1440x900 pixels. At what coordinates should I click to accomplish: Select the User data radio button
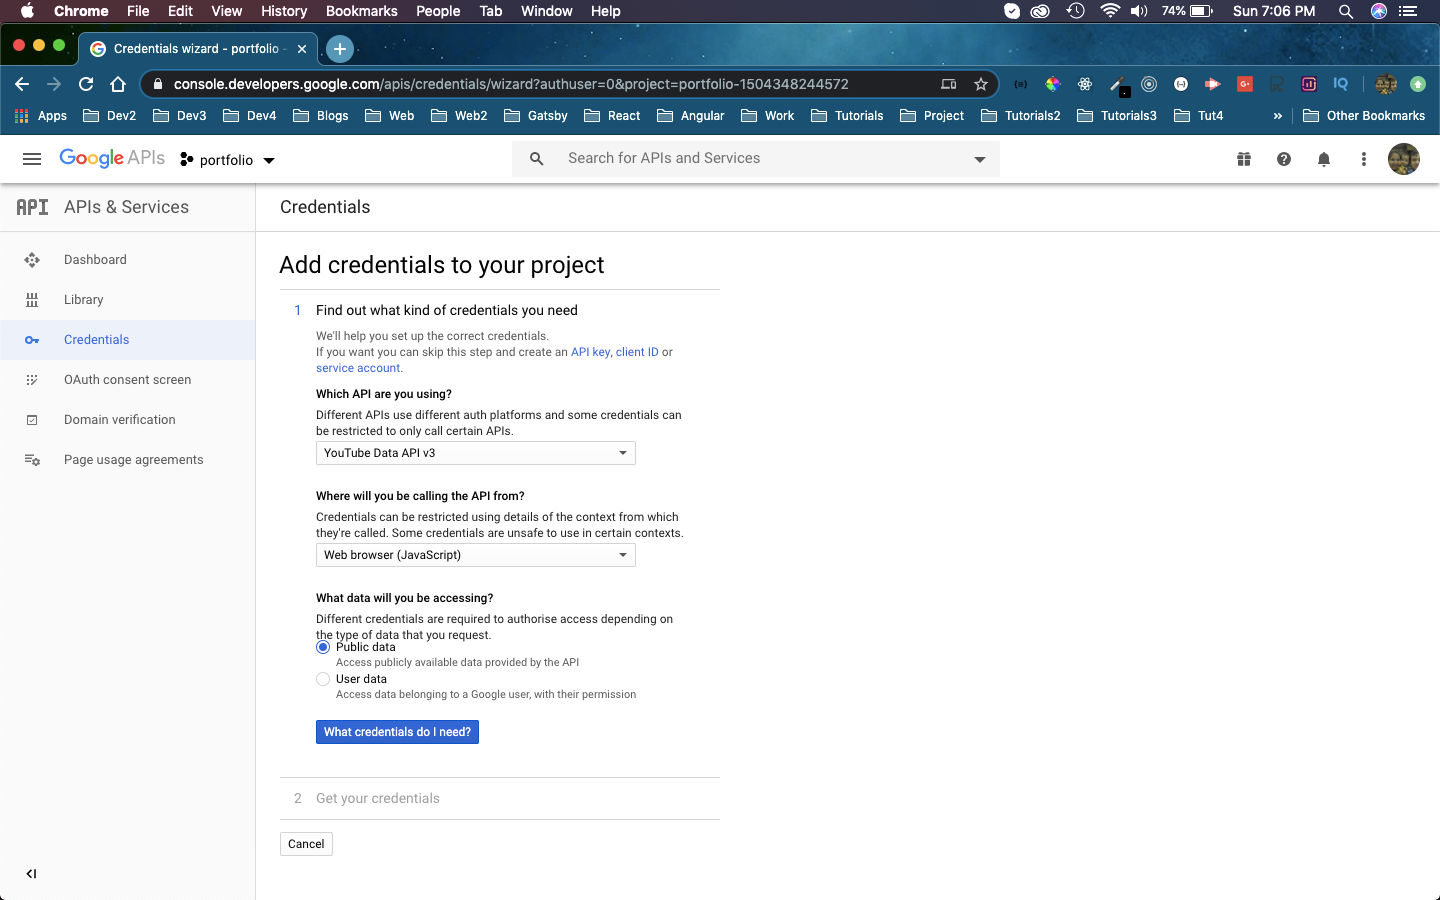[323, 679]
